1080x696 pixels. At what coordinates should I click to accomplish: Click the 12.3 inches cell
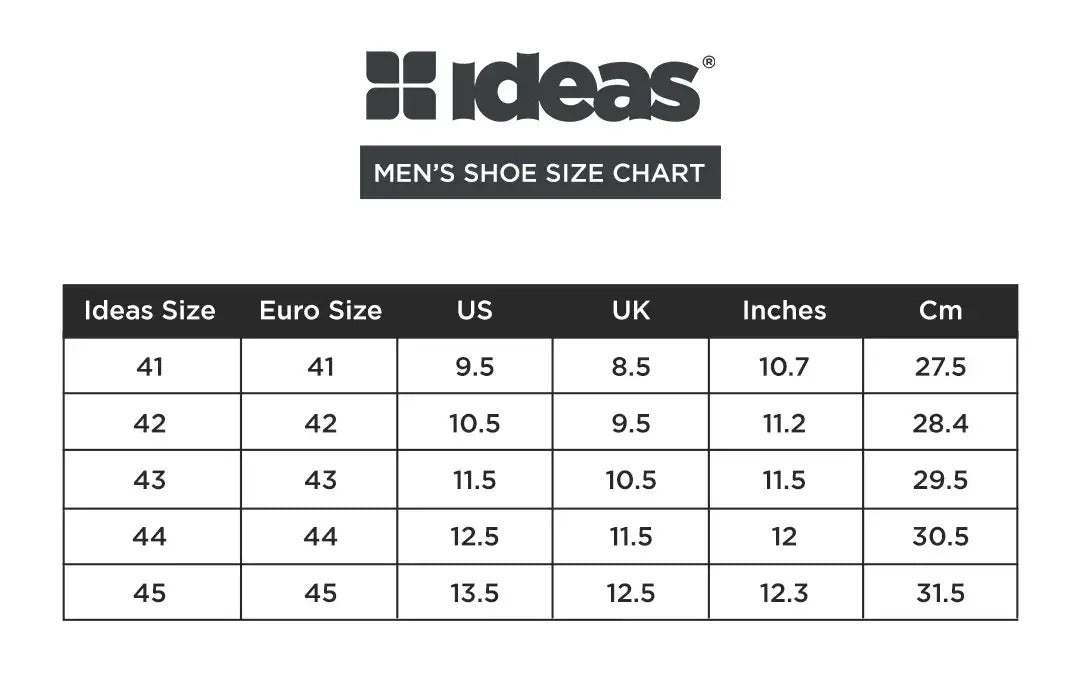pyautogui.click(x=784, y=593)
